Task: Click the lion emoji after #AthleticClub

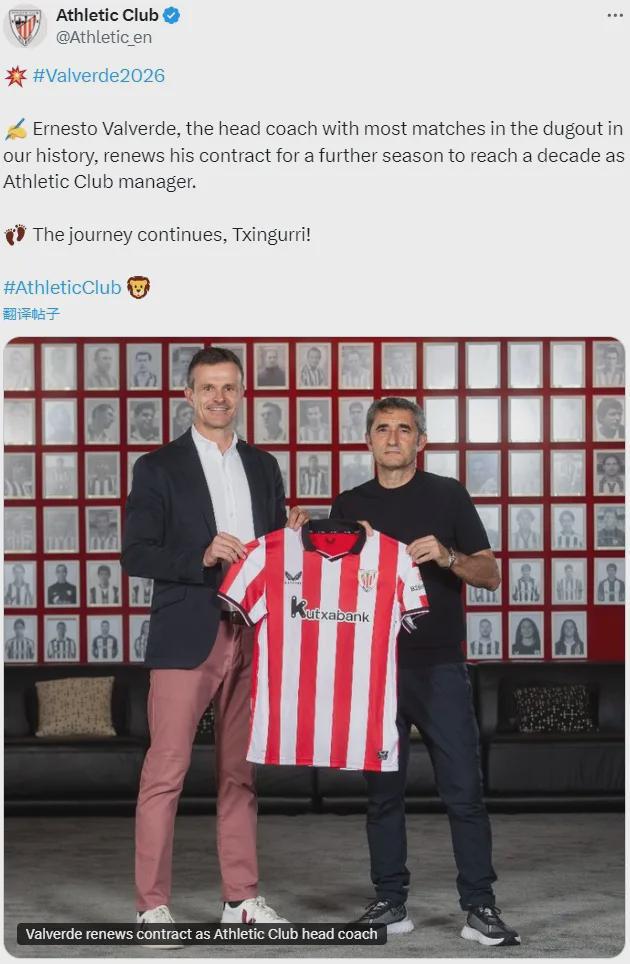Action: [x=138, y=287]
